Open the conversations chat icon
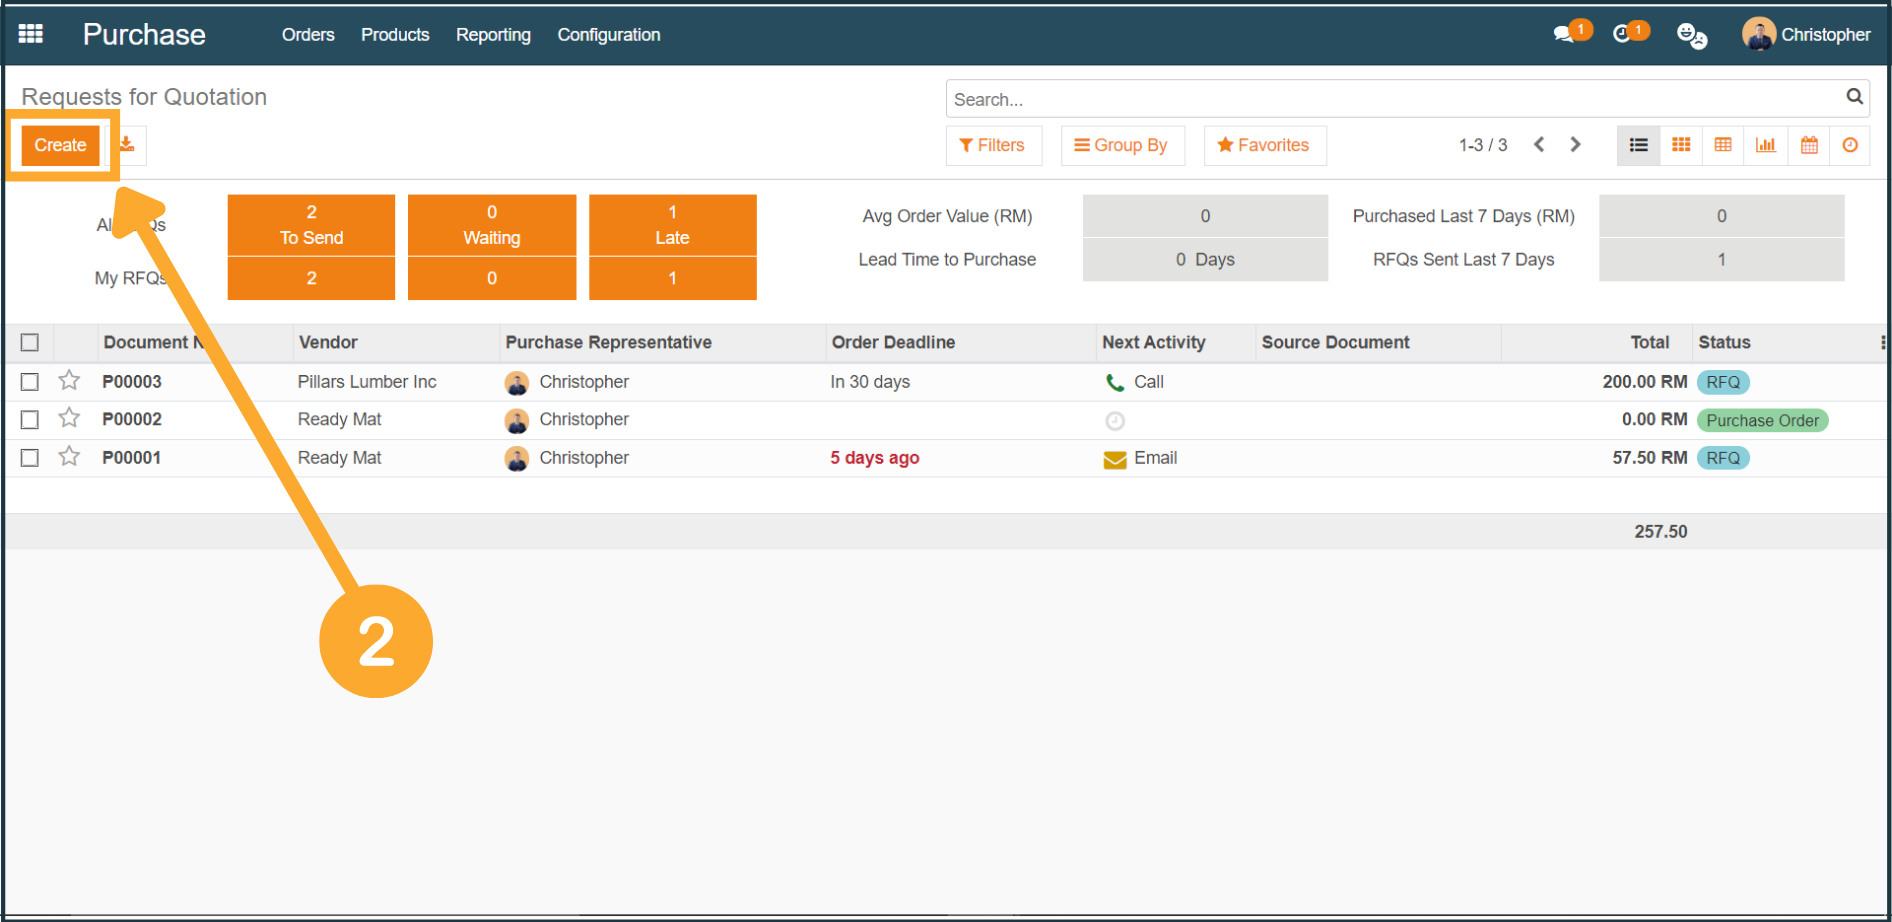This screenshot has width=1892, height=922. (x=1563, y=34)
